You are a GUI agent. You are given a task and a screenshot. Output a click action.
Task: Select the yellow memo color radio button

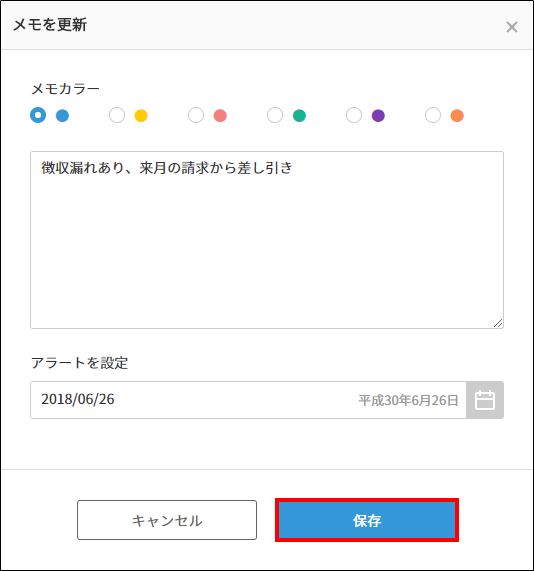pyautogui.click(x=117, y=115)
